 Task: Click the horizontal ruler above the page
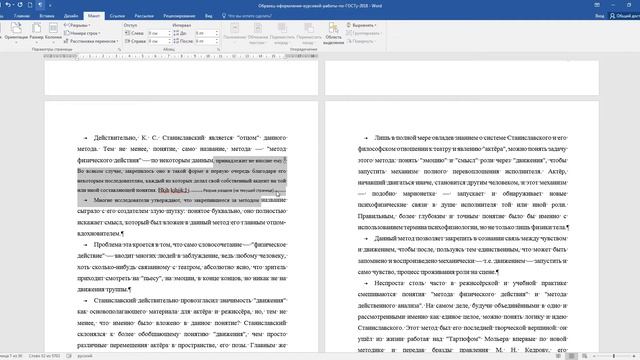tap(181, 56)
